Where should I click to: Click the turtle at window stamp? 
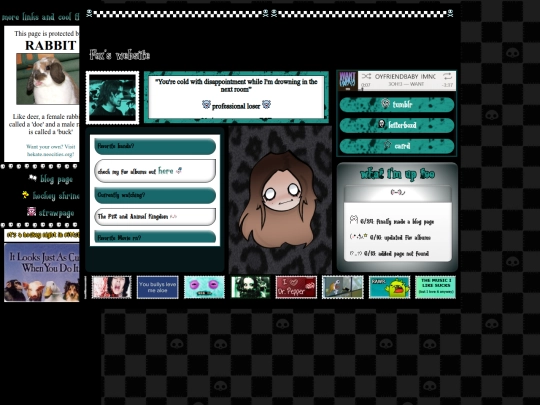point(343,287)
